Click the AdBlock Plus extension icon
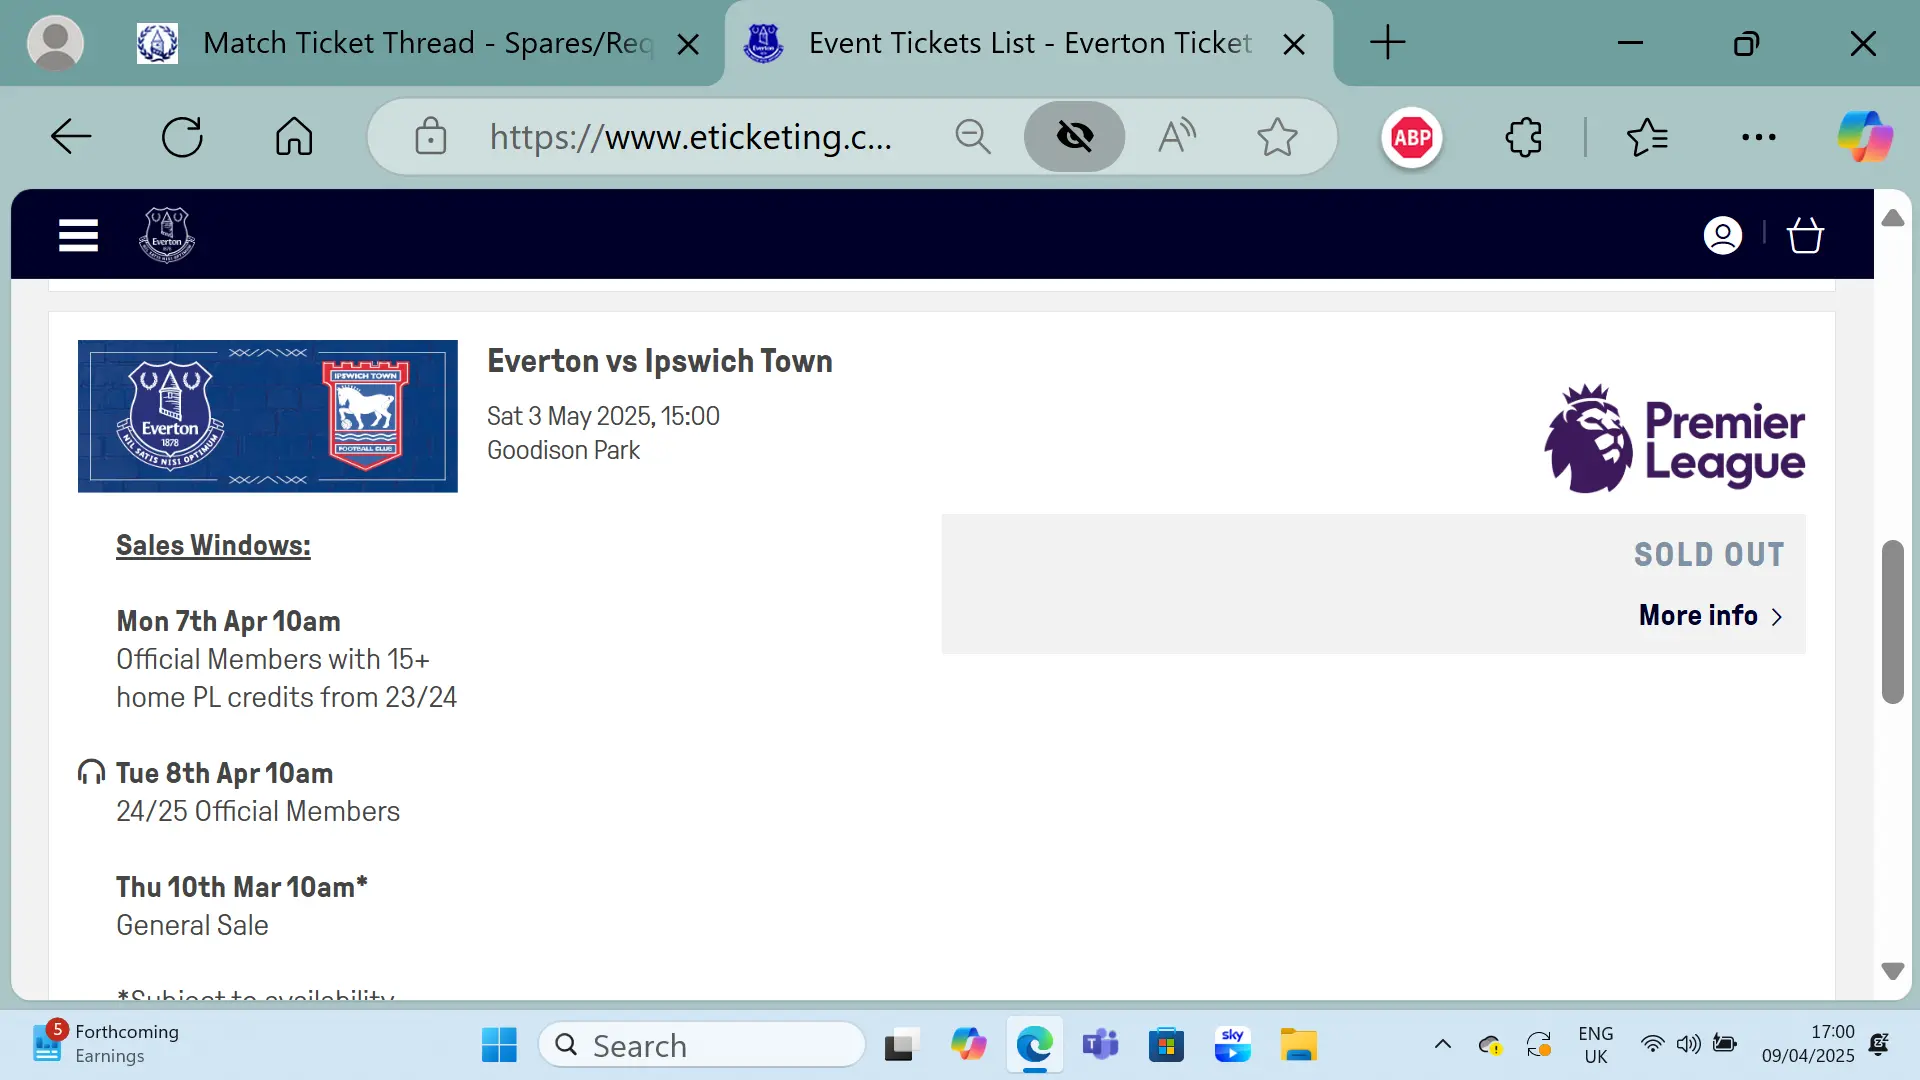1920x1080 pixels. click(1412, 137)
